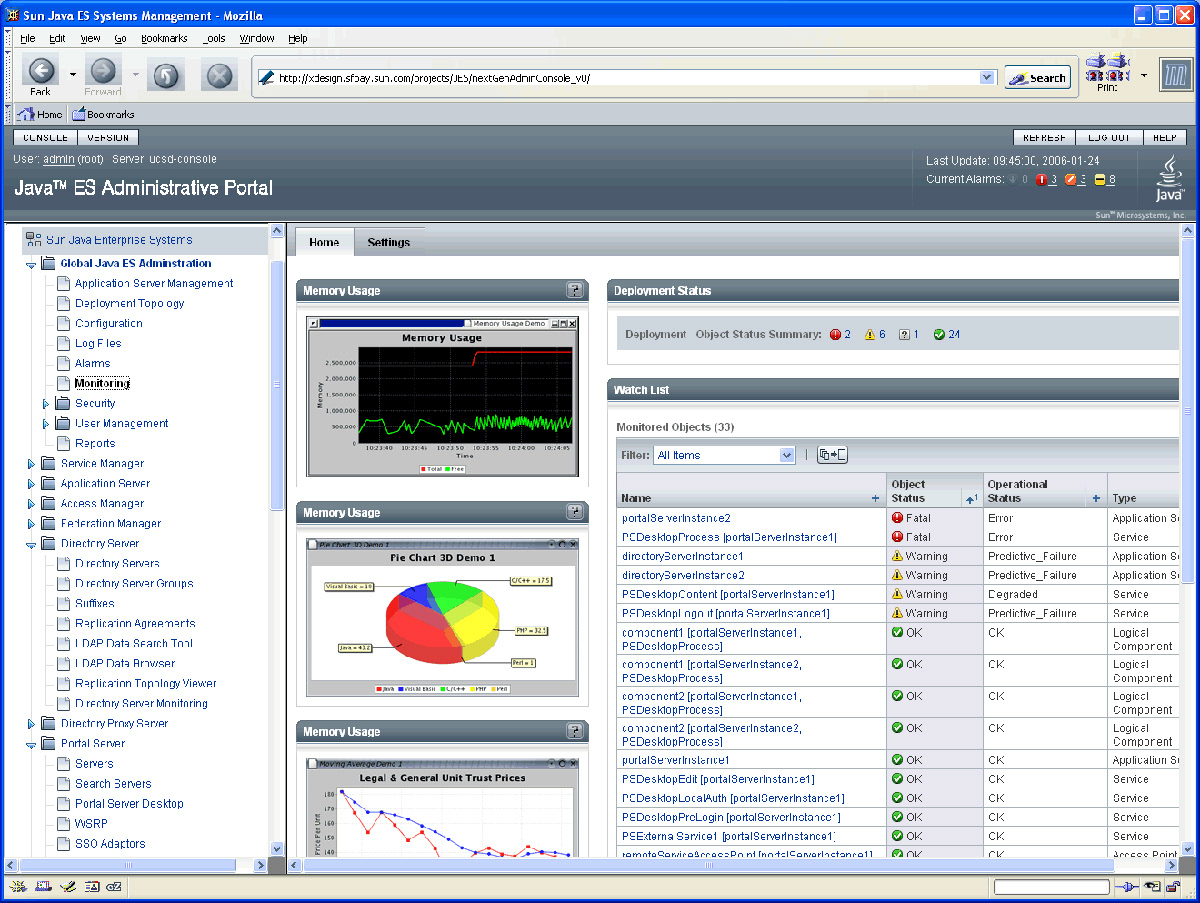Image resolution: width=1200 pixels, height=903 pixels.
Task: Open the Print button dropdown arrow
Action: click(x=1143, y=75)
